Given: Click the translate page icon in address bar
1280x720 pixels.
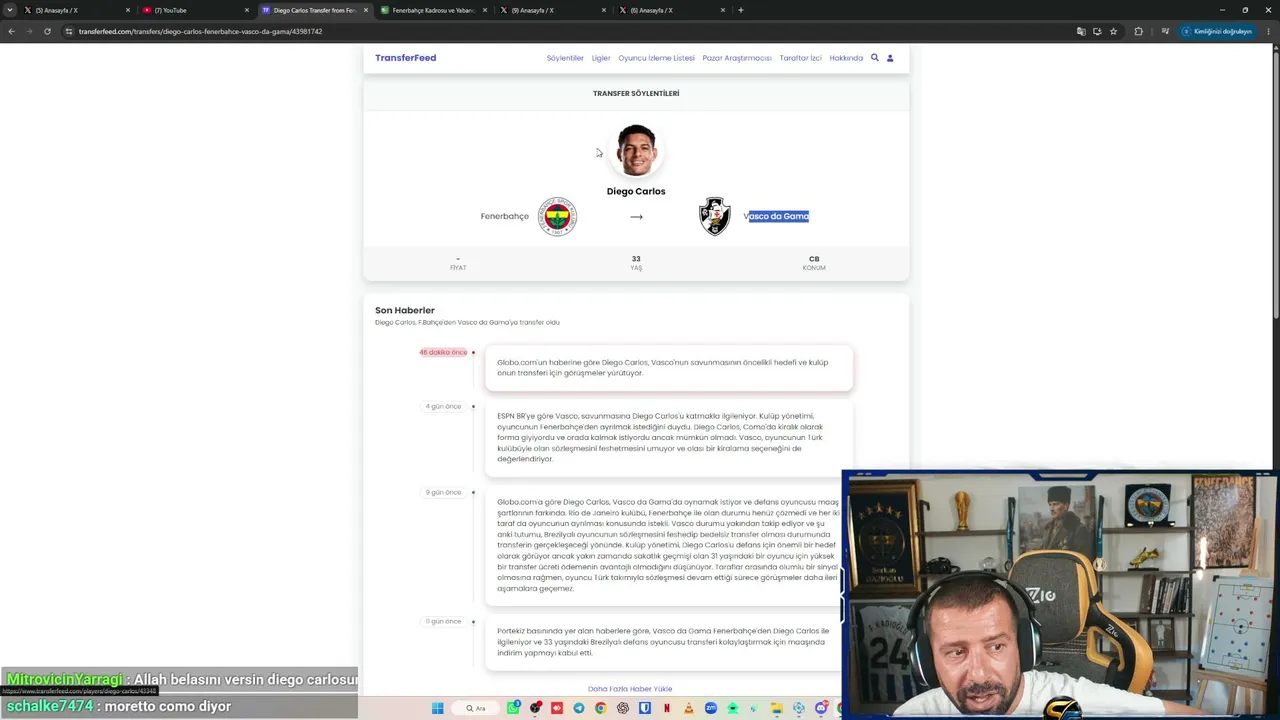Looking at the screenshot, I should click(x=1081, y=31).
